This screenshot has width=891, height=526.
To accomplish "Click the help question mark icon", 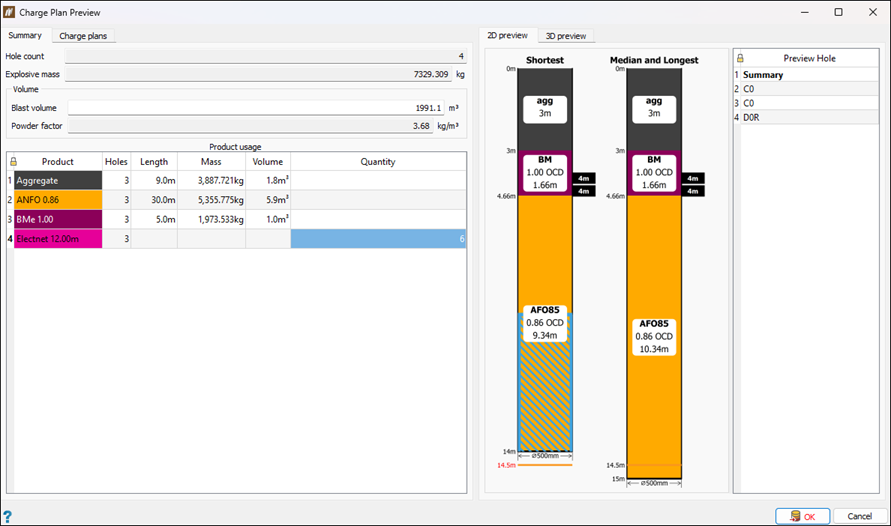I will click(x=8, y=516).
